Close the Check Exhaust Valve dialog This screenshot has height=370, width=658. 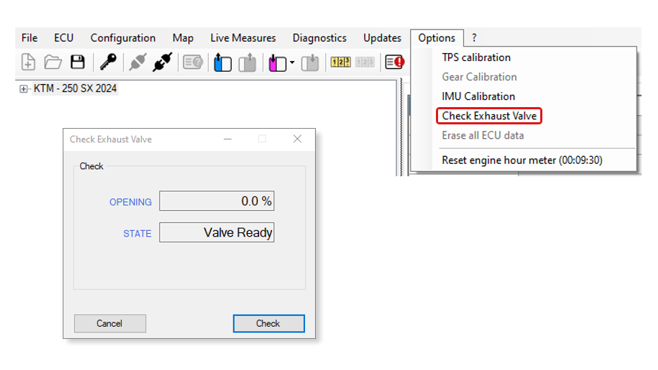pyautogui.click(x=297, y=139)
